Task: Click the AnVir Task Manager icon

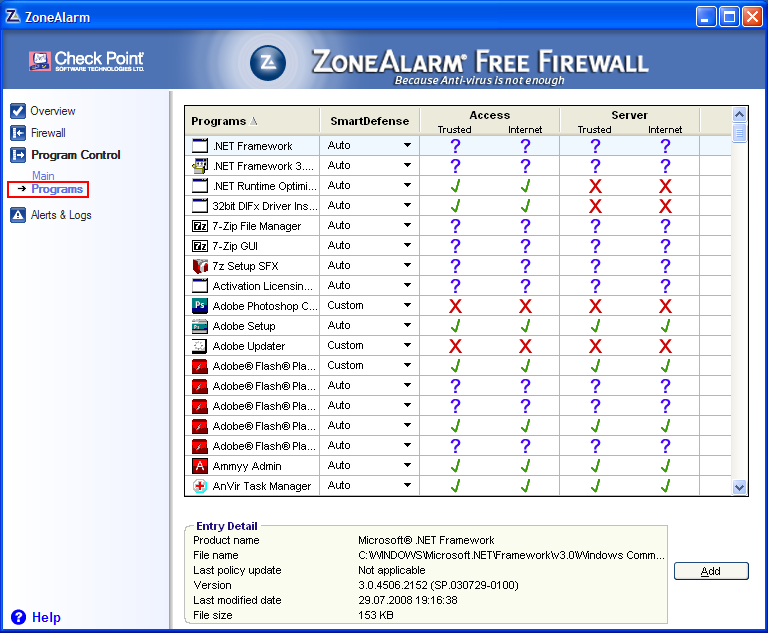Action: point(200,486)
